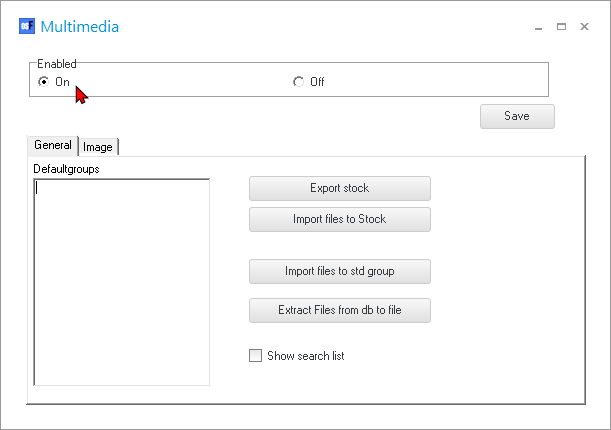The image size is (611, 430).
Task: Open the Image tab
Action: click(98, 147)
